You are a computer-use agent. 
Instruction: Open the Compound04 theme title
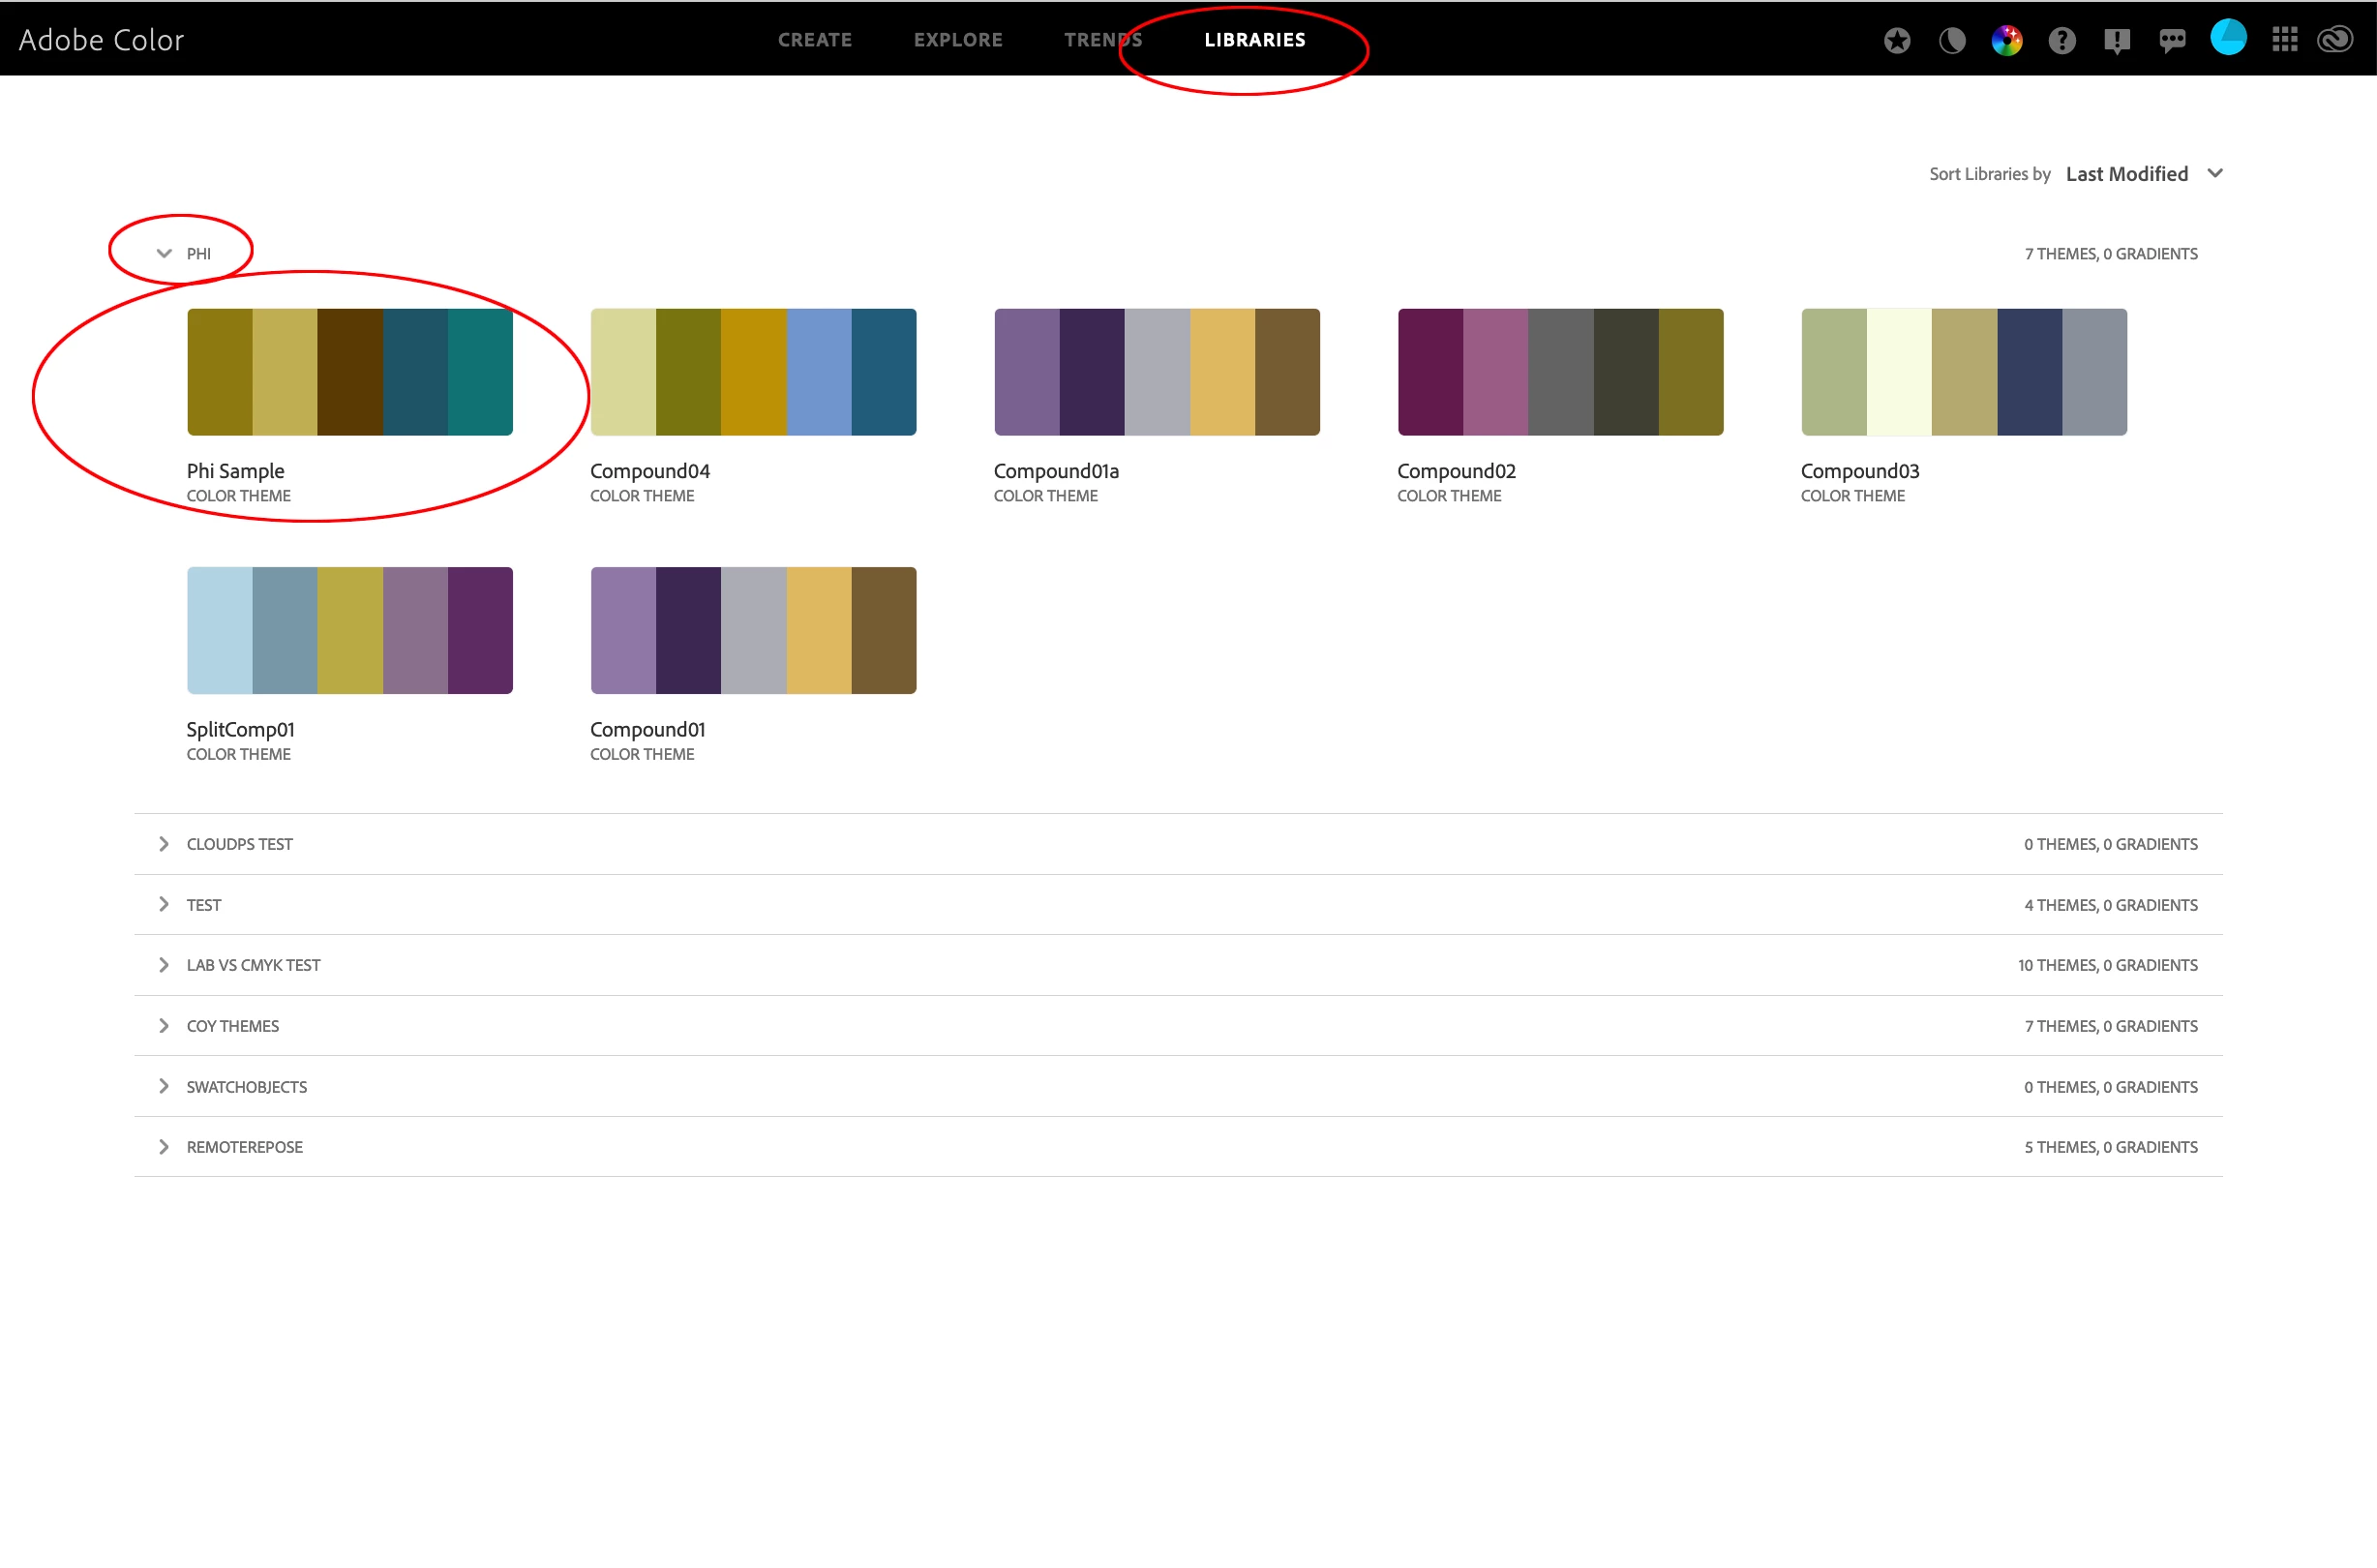649,471
